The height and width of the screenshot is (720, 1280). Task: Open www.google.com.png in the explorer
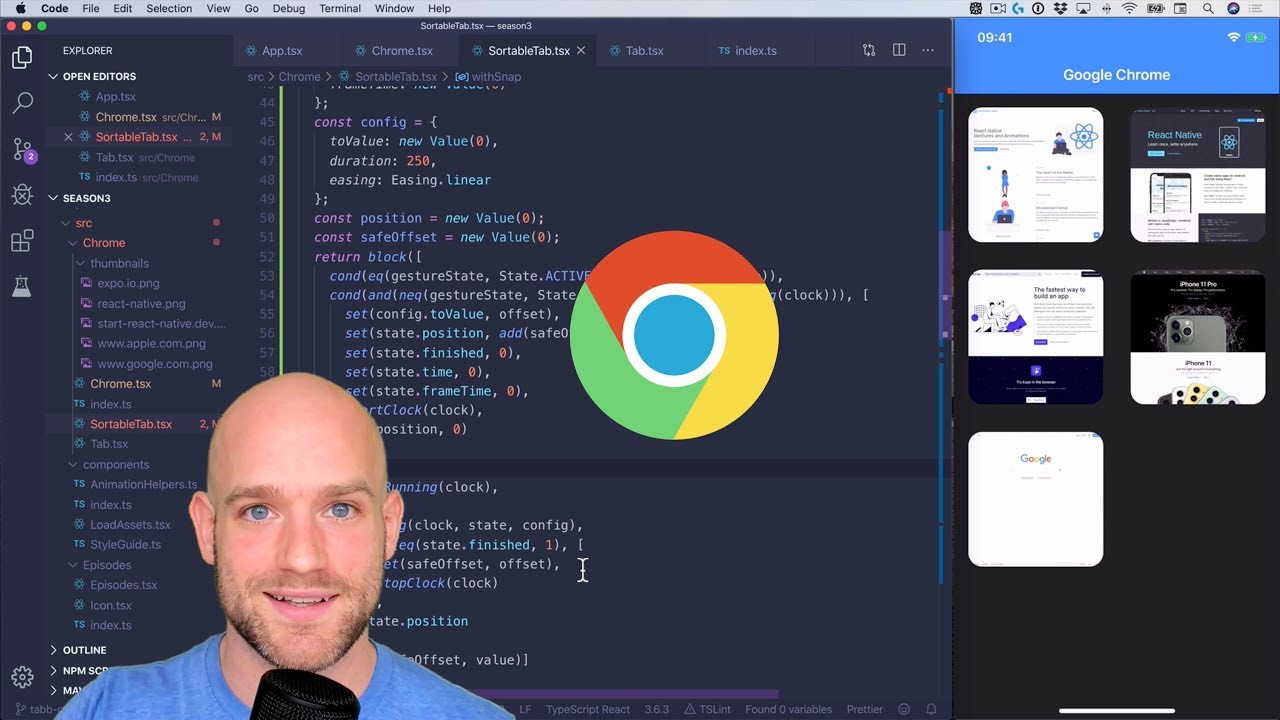pos(154,364)
